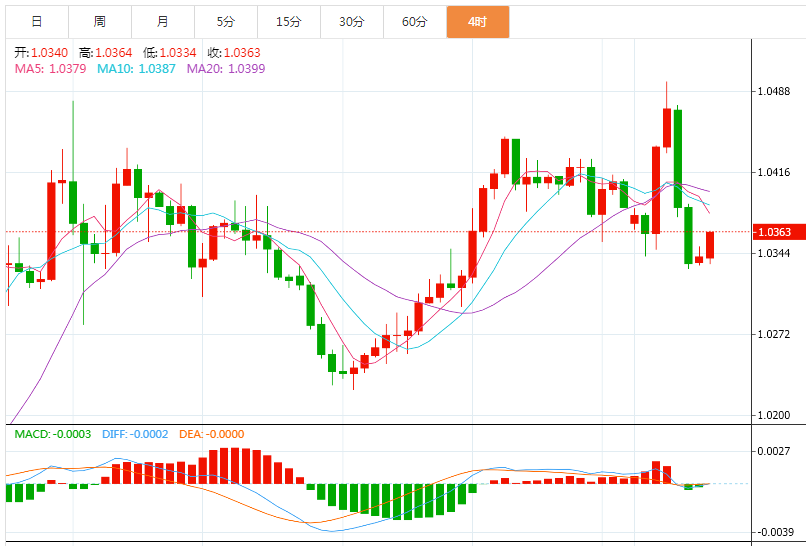Select the 周 weekly timeframe tab
806x546 pixels.
100,22
